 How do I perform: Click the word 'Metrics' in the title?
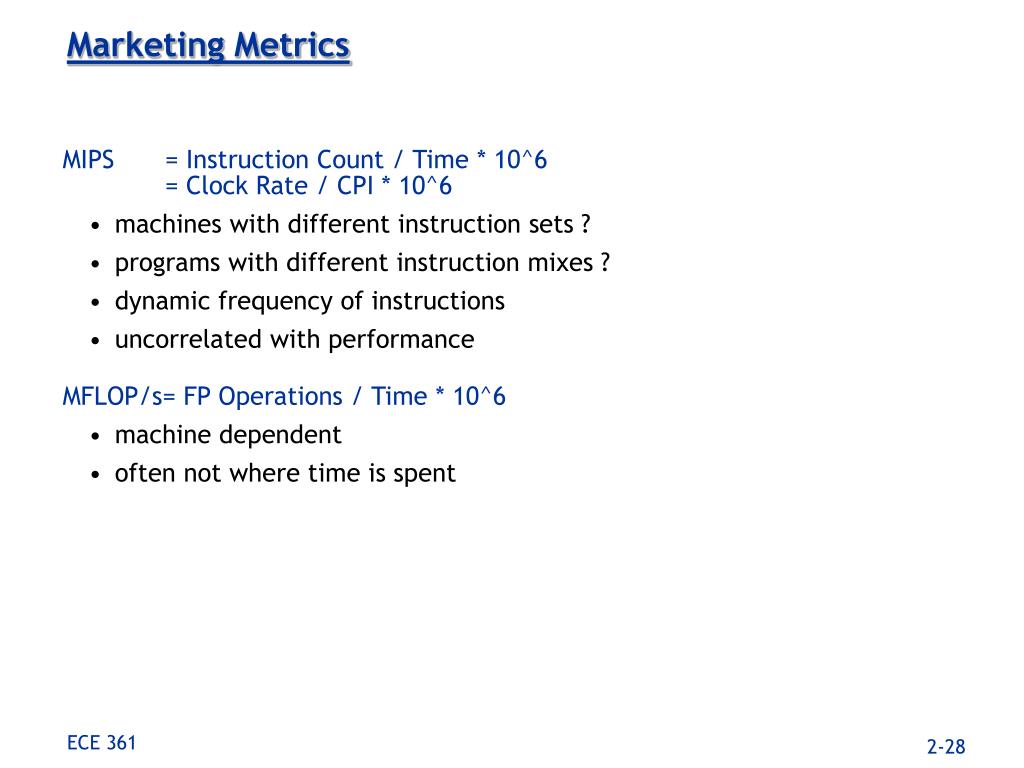click(x=292, y=46)
